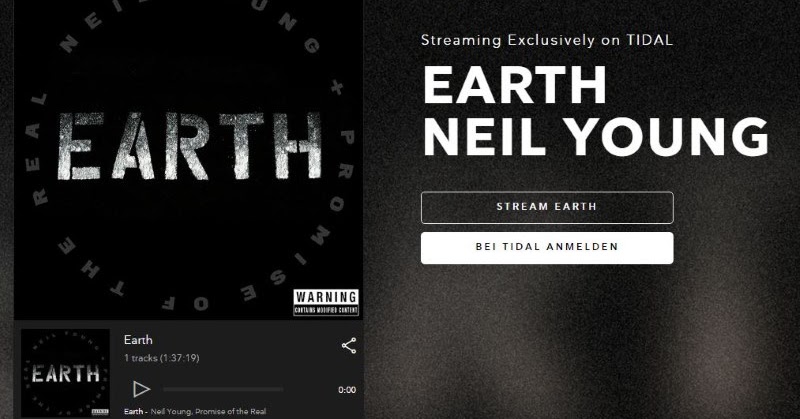Click the advisory label on small thumbnail
Screen dimensions: 800x419
[100, 411]
